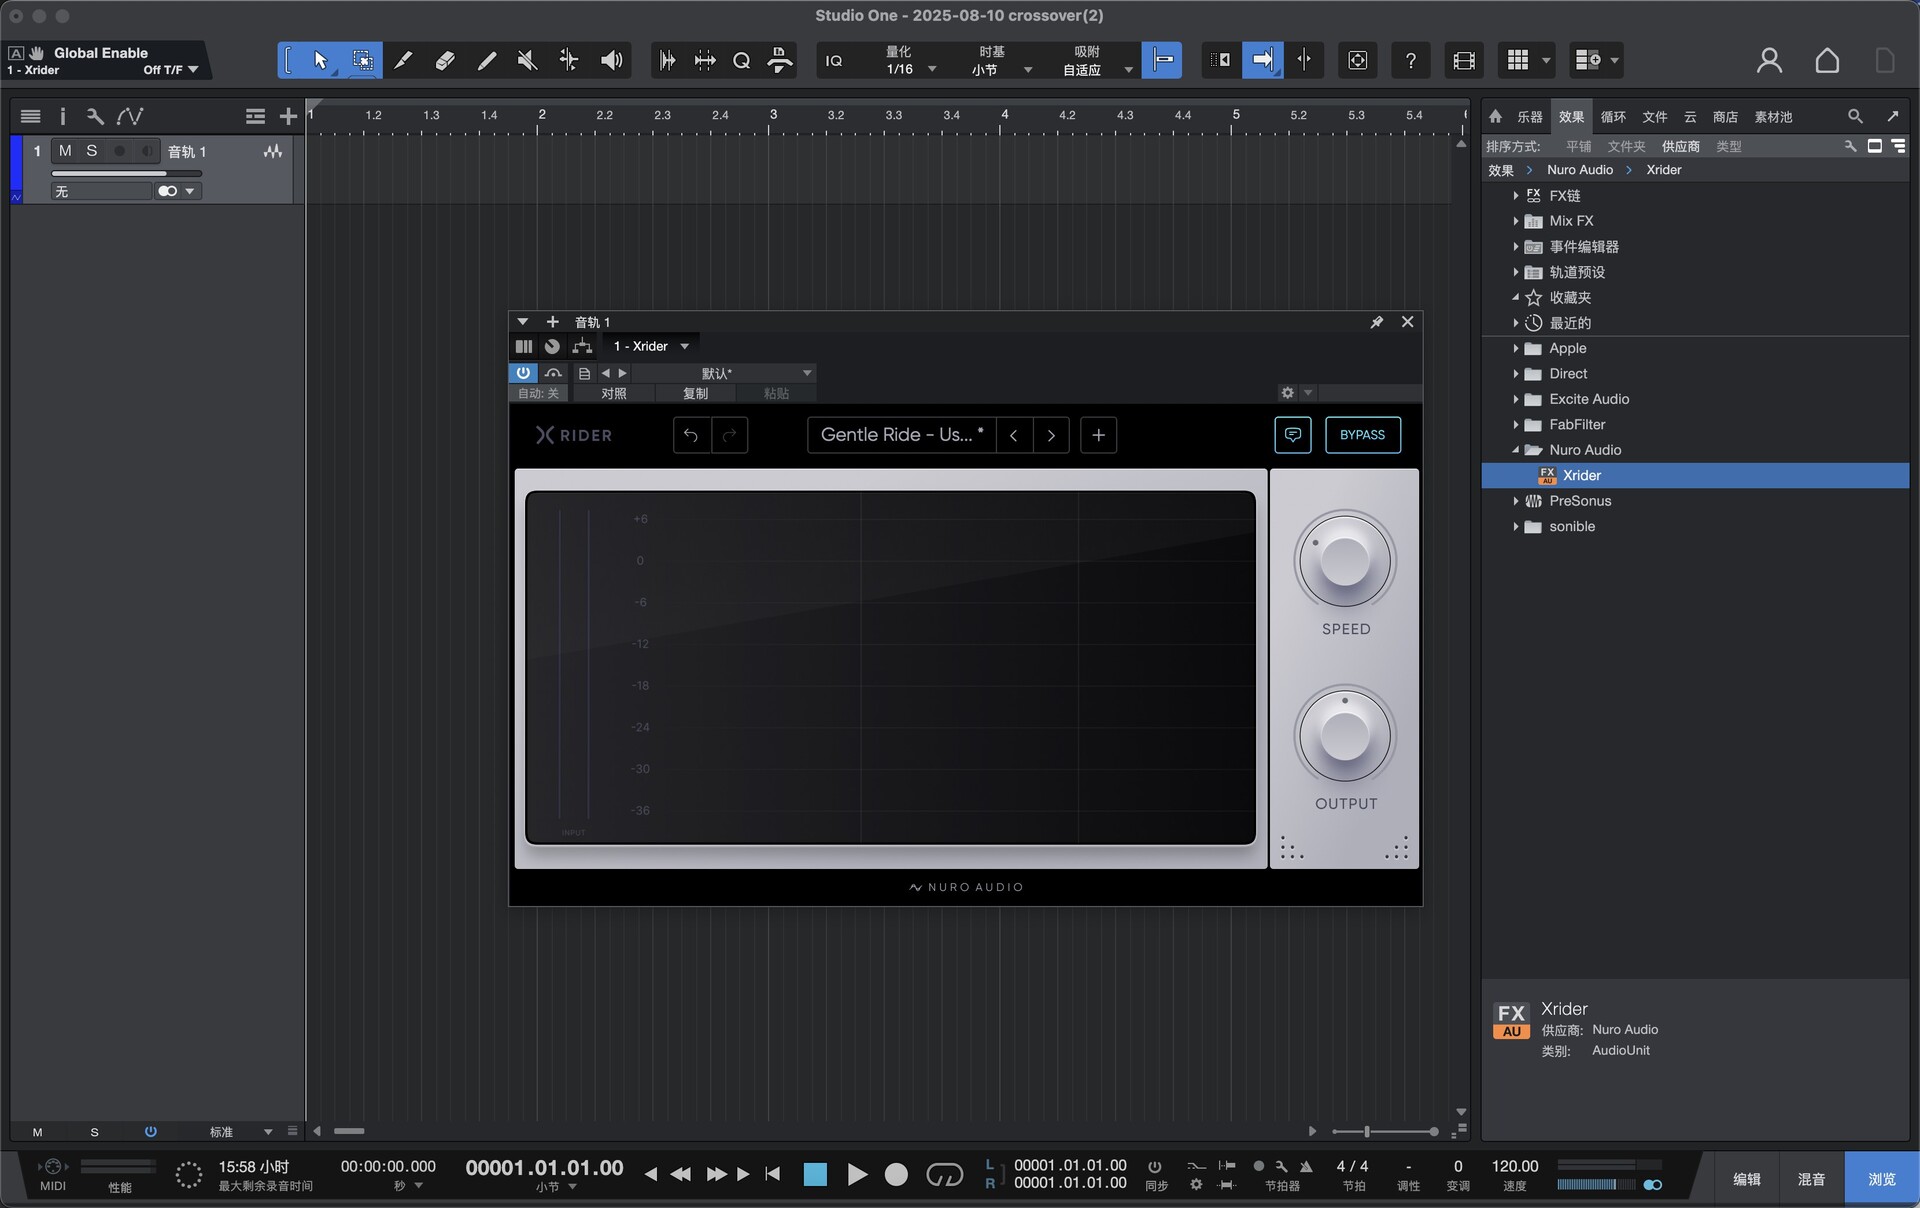Solo track 1 with S button
Viewport: 1920px width, 1208px height.
(92, 151)
